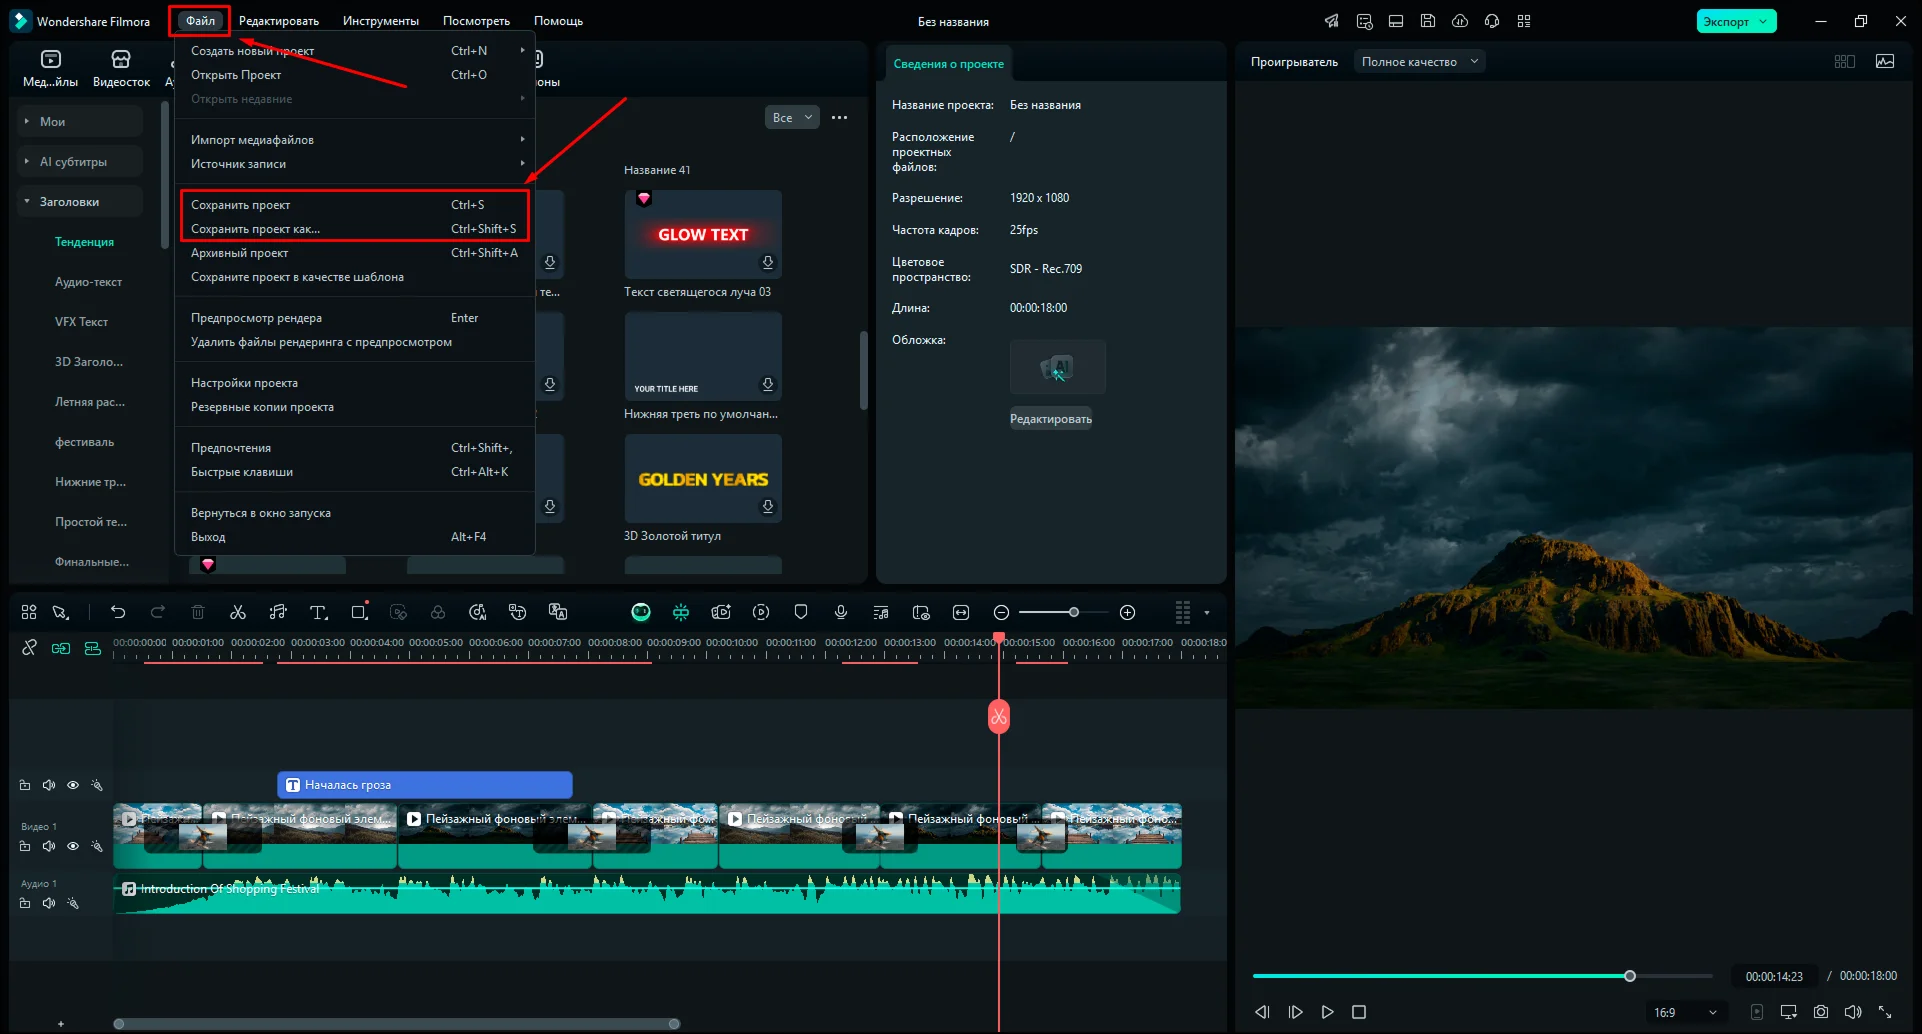This screenshot has height=1034, width=1922.
Task: Click the zoom in plus icon on timeline
Action: tap(1127, 612)
